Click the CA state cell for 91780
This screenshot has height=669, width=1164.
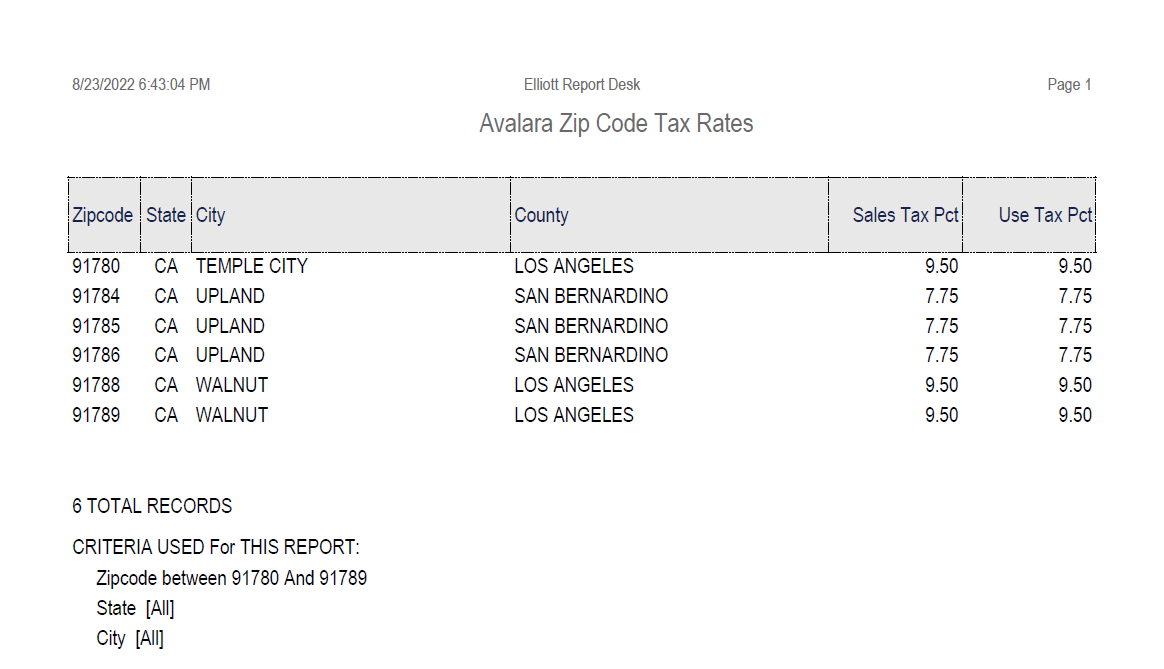[x=166, y=267]
